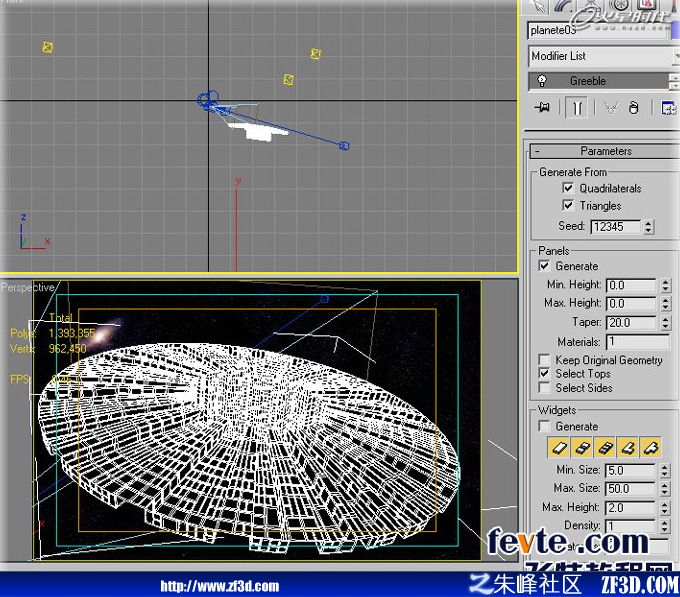
Task: Toggle Show End Result icon
Action: (577, 108)
